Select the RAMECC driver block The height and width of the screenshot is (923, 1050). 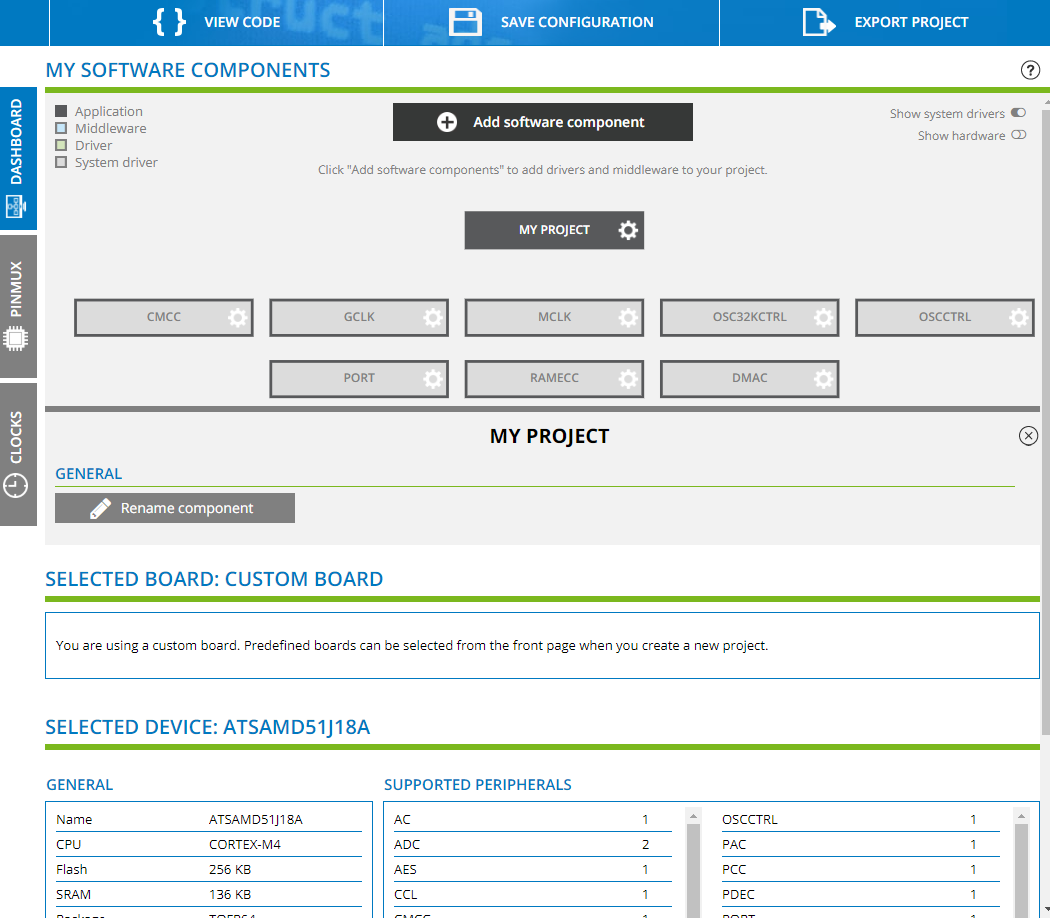(554, 379)
